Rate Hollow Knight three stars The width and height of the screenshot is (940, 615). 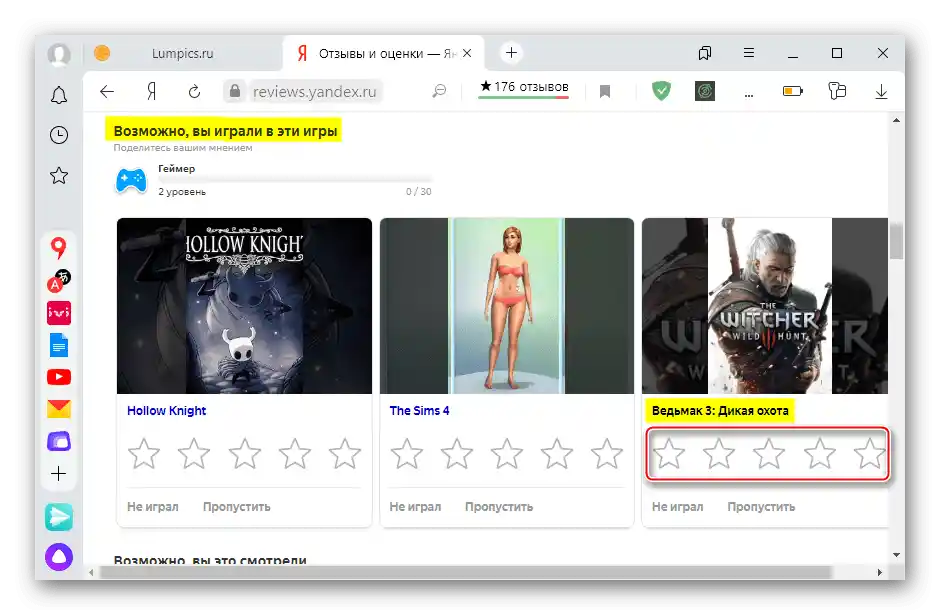[245, 453]
